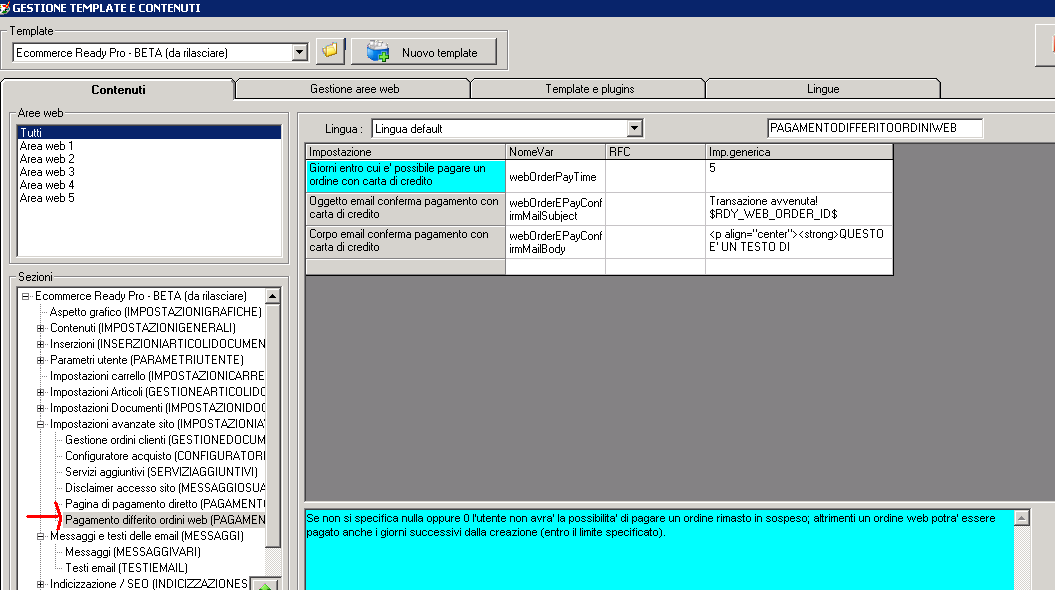Open Pagina di pagamento diretto section
Viewport: 1055px width, 590px height.
tap(165, 504)
